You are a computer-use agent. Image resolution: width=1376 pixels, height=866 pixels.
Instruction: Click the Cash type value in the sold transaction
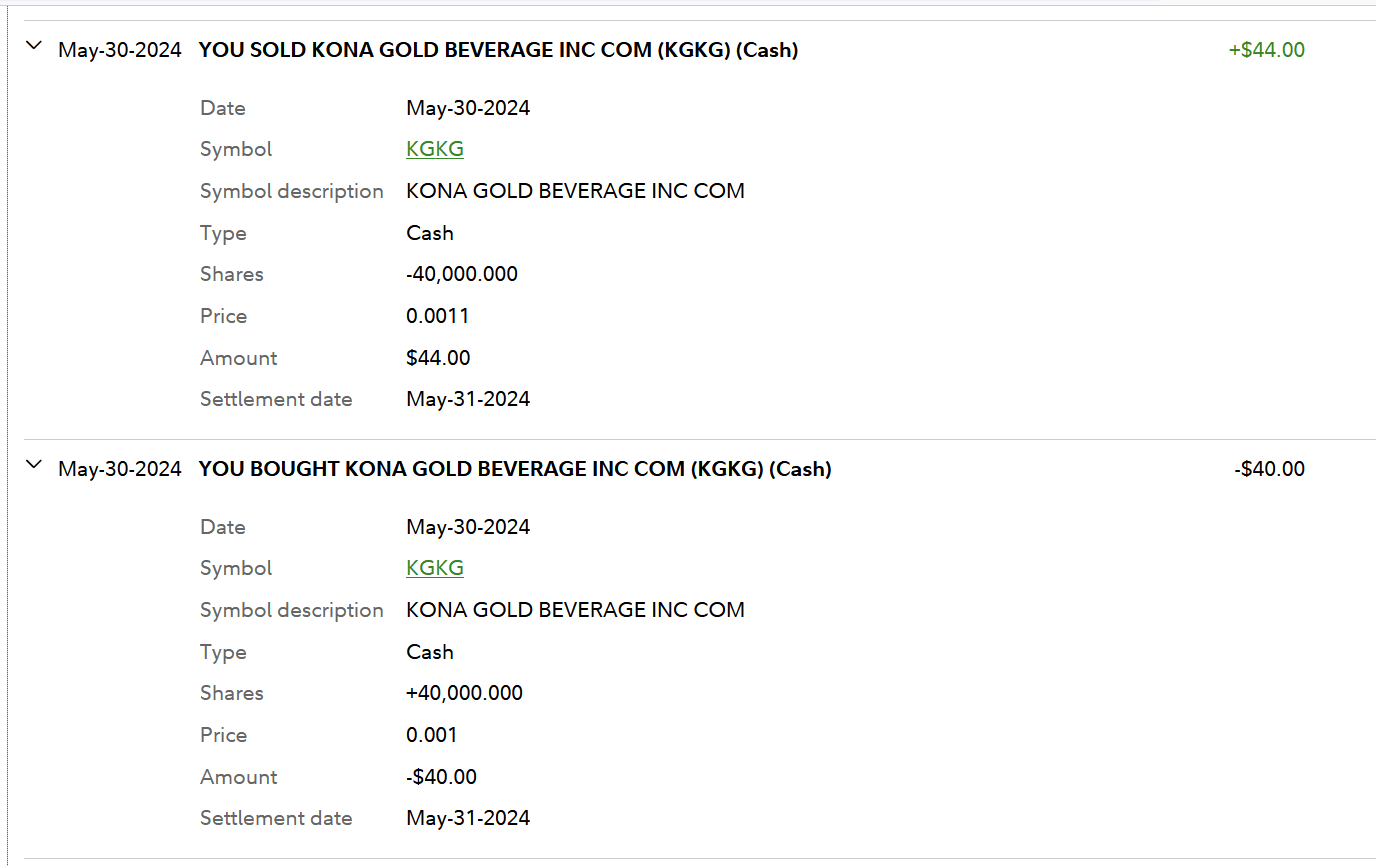pos(429,233)
